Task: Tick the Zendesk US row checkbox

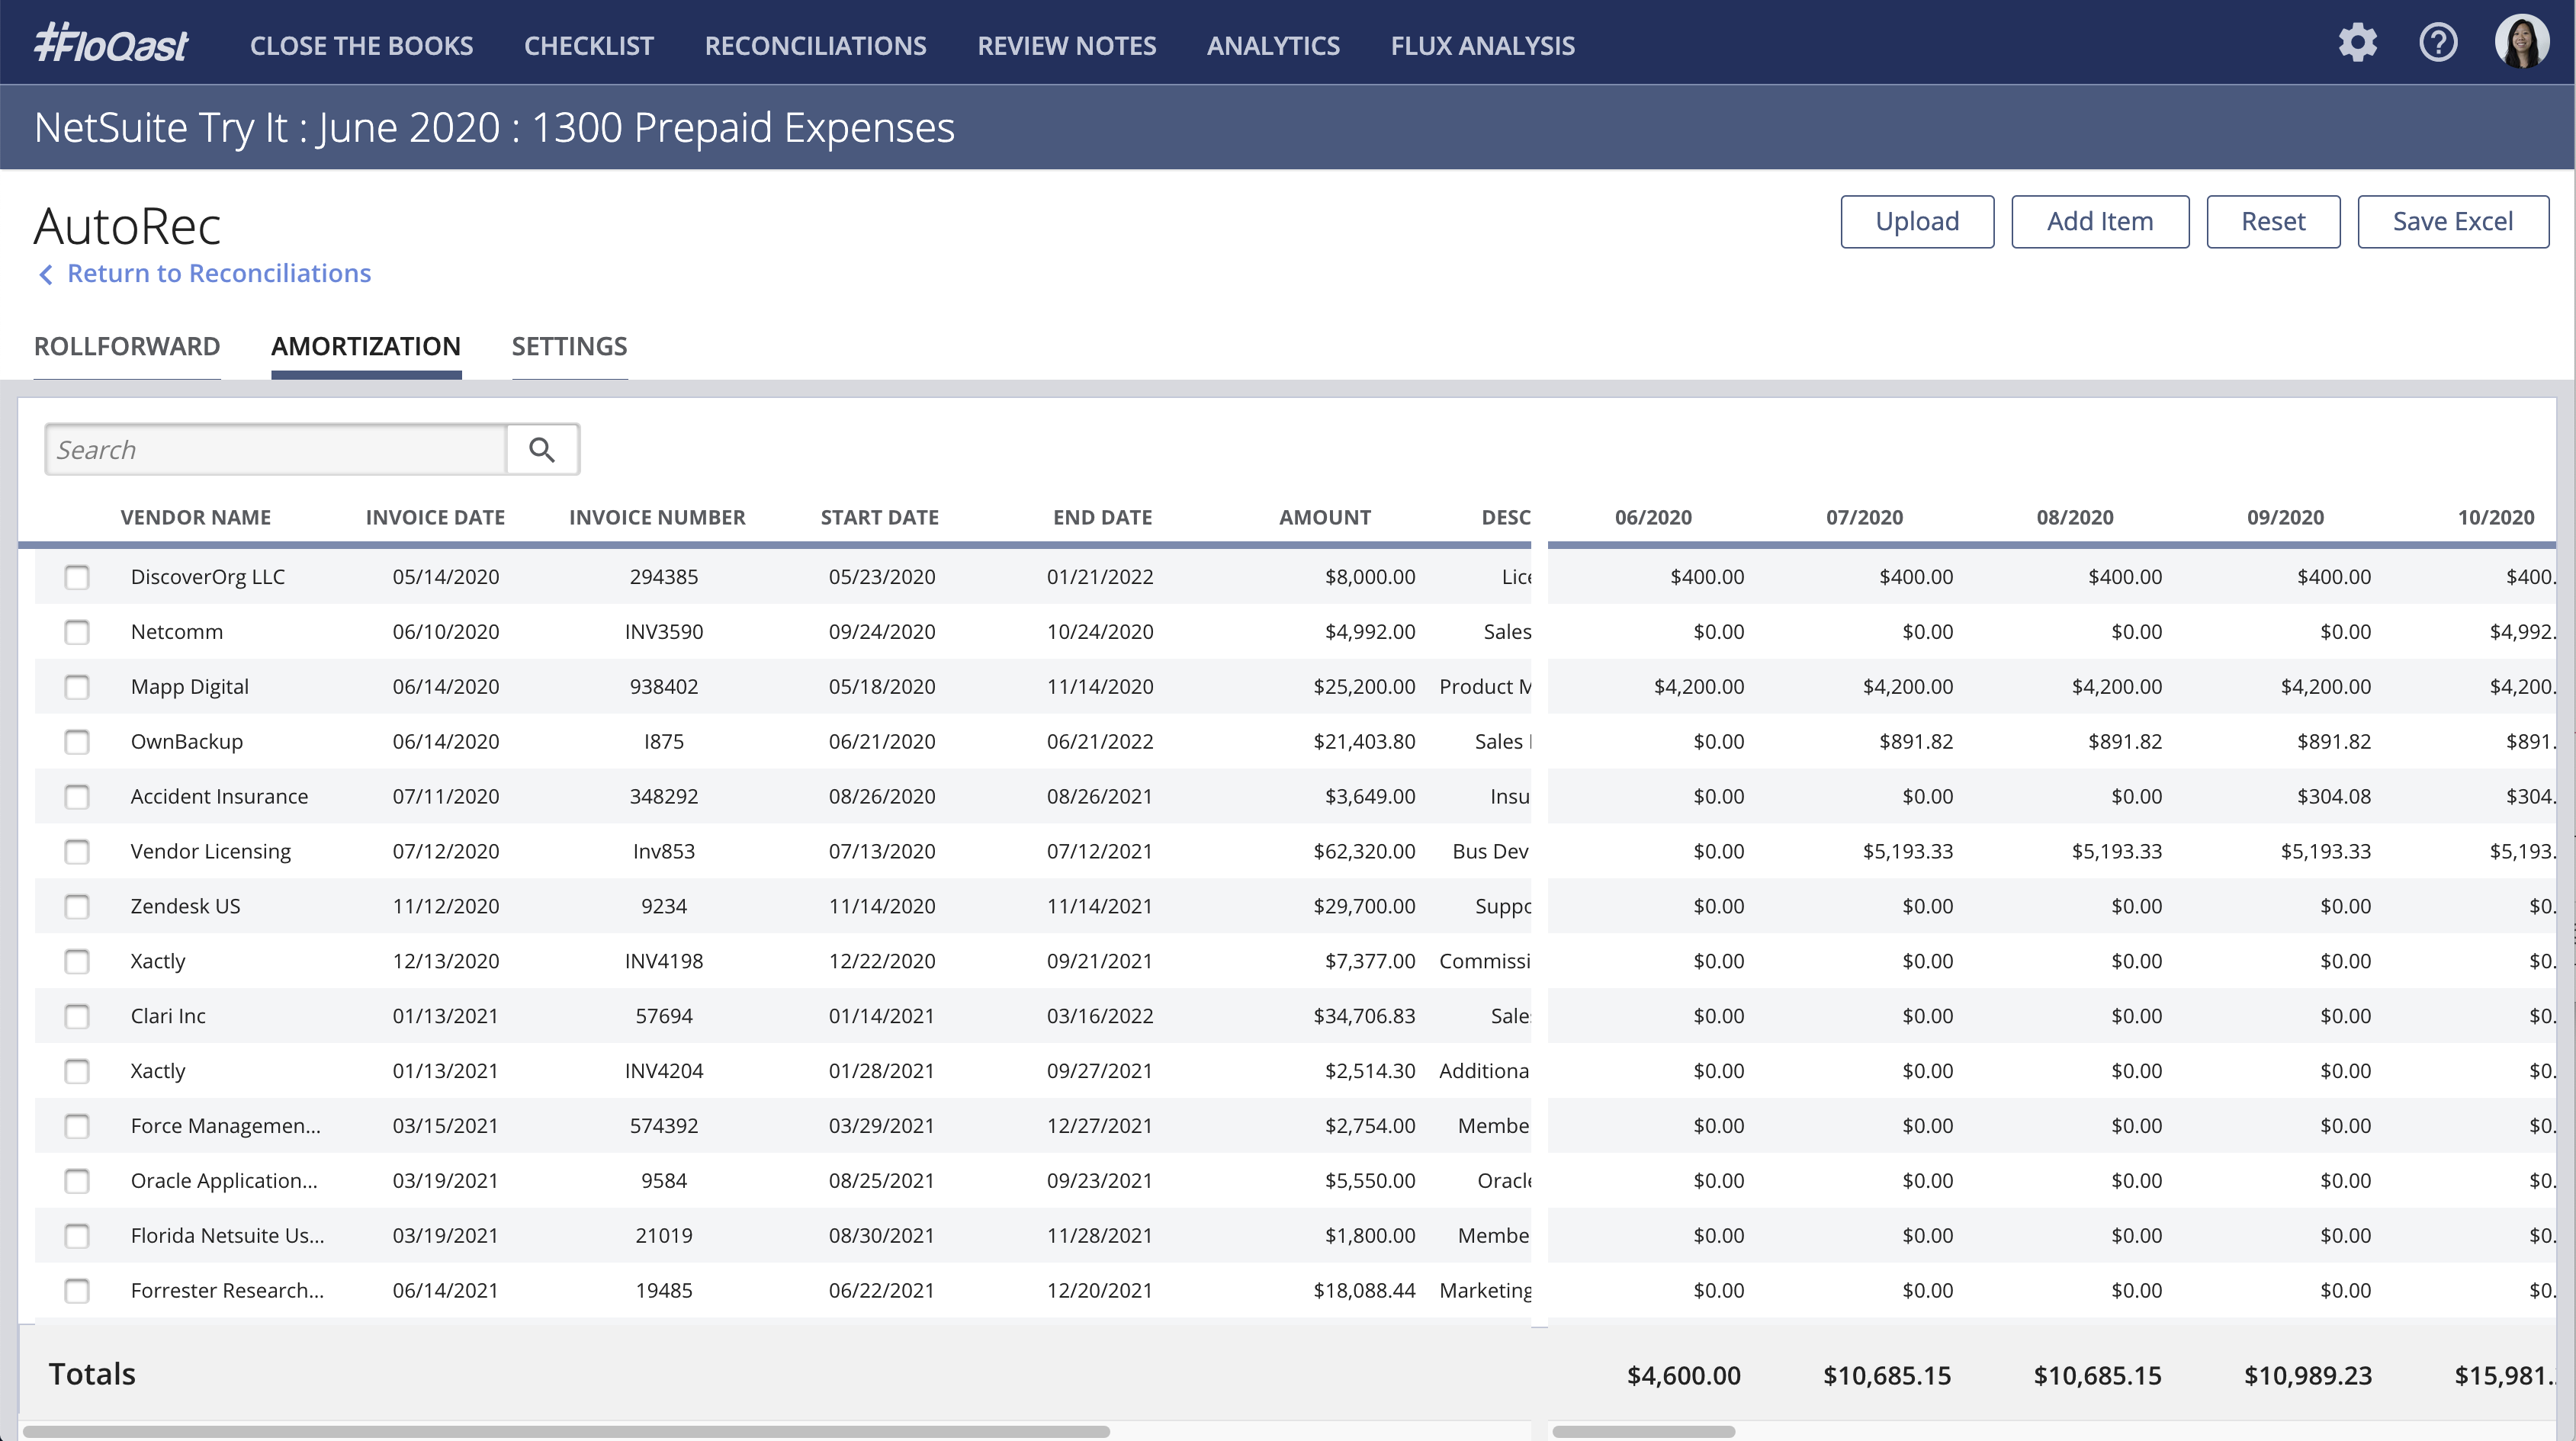Action: tap(77, 907)
